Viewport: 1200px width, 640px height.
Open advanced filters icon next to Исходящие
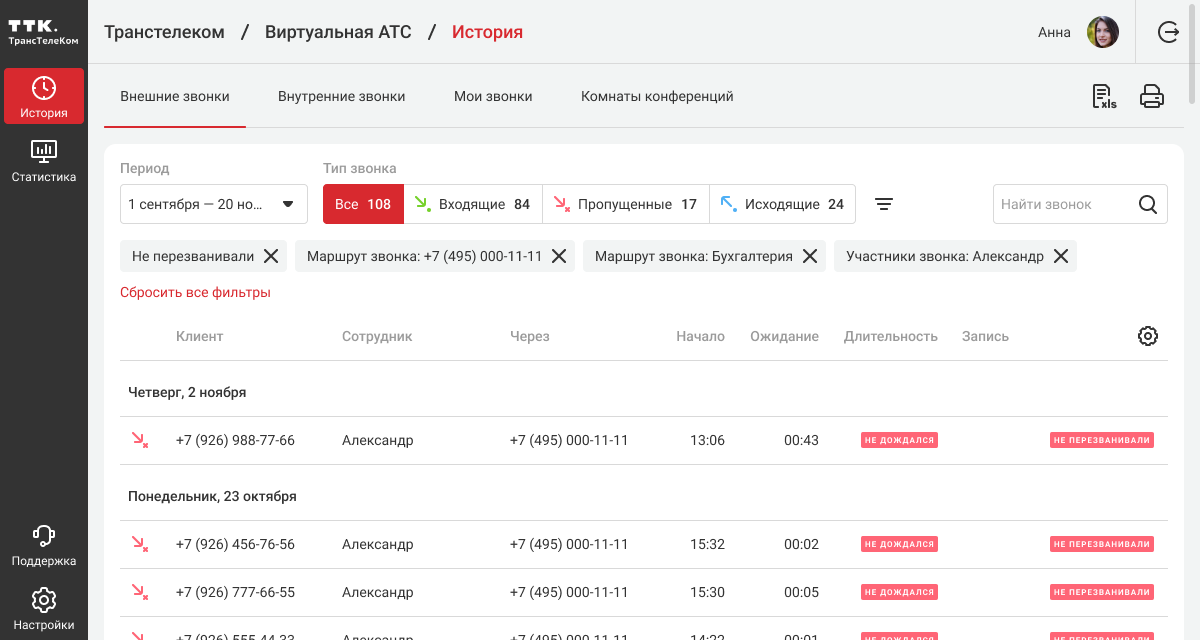click(x=884, y=204)
